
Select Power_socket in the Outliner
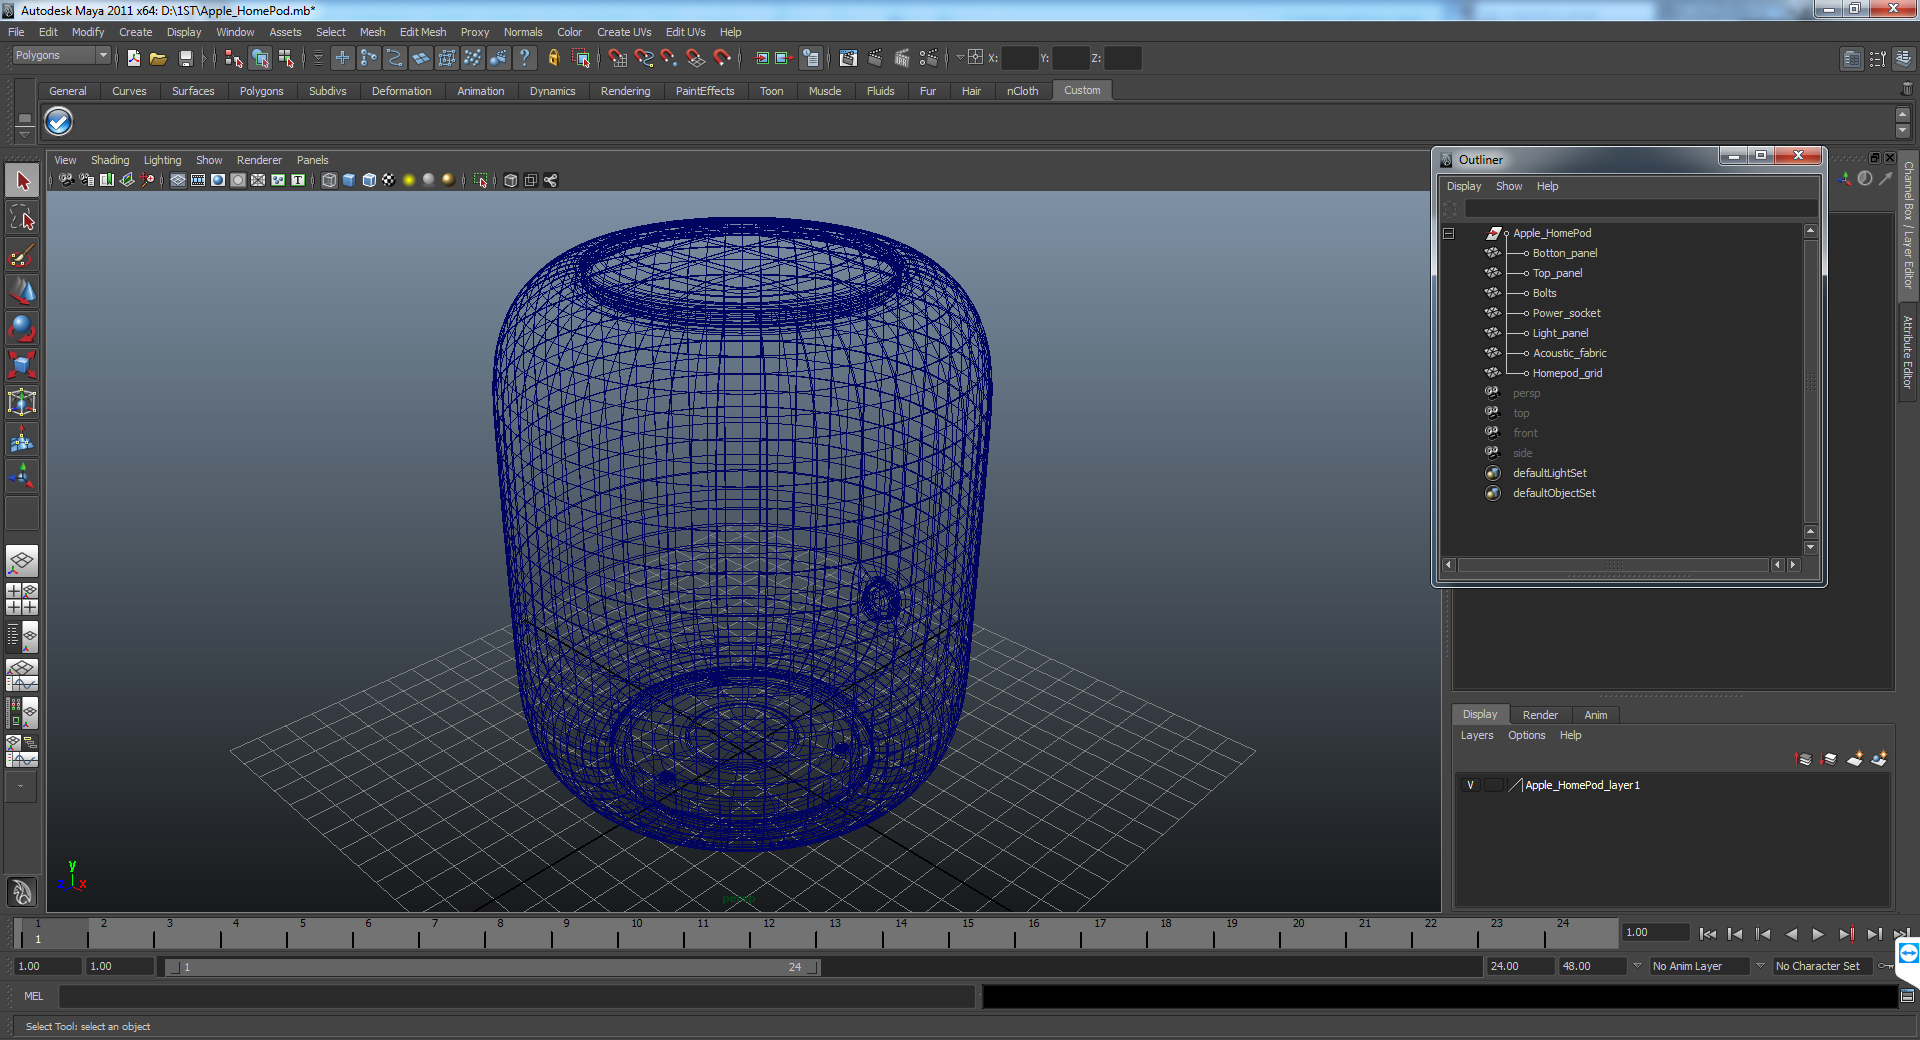pos(1566,313)
